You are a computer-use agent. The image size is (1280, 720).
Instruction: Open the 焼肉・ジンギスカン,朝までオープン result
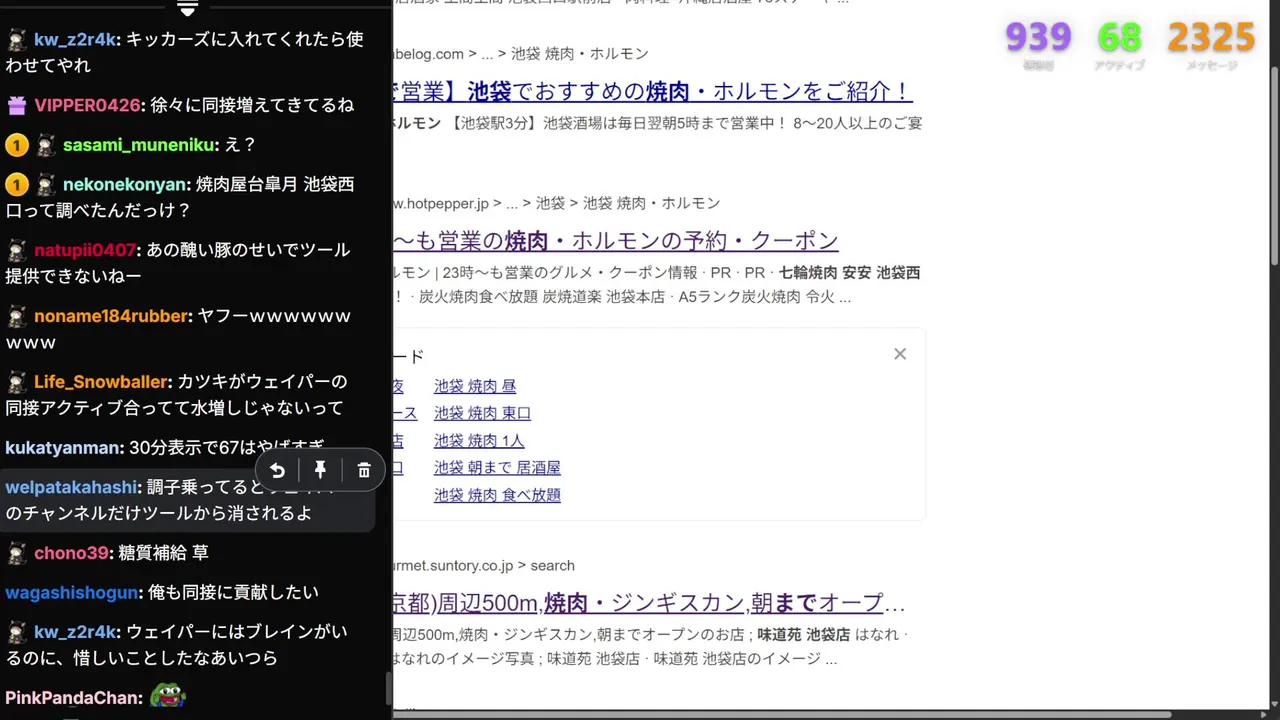coord(649,603)
